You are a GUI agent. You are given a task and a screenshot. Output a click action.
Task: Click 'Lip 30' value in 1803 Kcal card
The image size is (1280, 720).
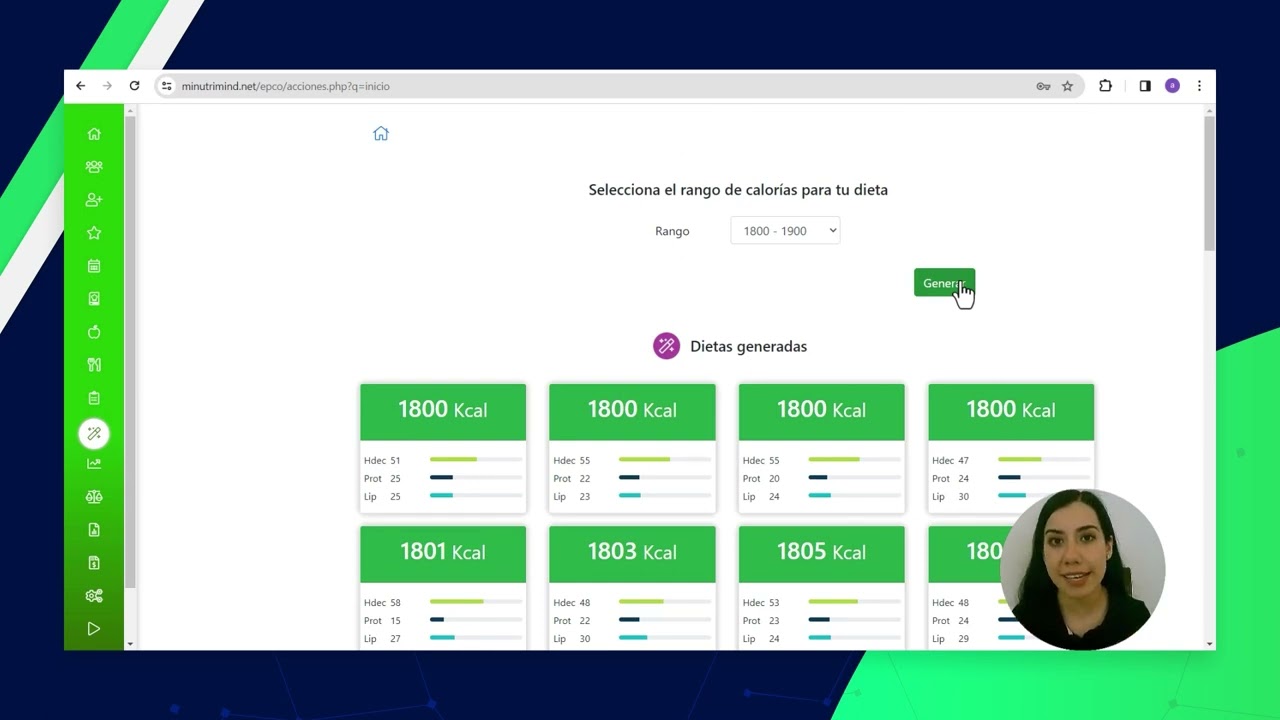[571, 639]
